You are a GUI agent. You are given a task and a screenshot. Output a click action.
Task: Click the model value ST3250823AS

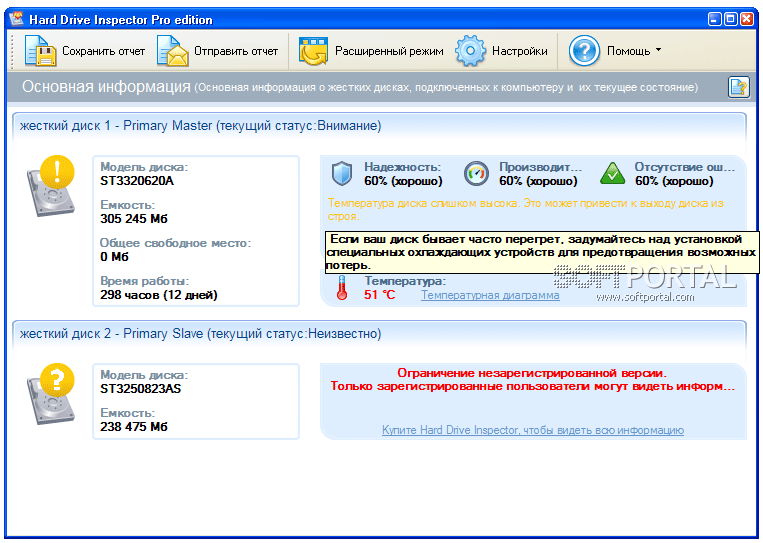pos(141,389)
